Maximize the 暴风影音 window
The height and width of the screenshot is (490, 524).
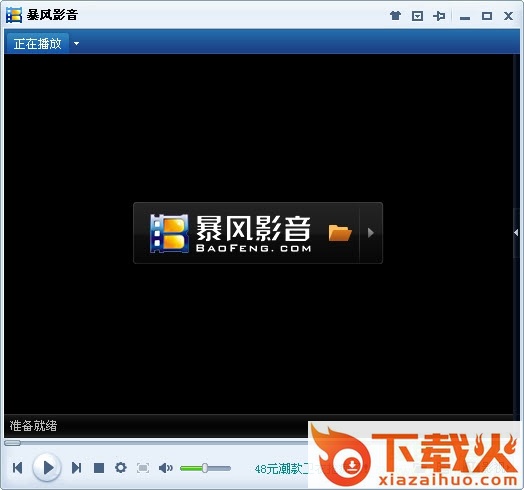[487, 16]
